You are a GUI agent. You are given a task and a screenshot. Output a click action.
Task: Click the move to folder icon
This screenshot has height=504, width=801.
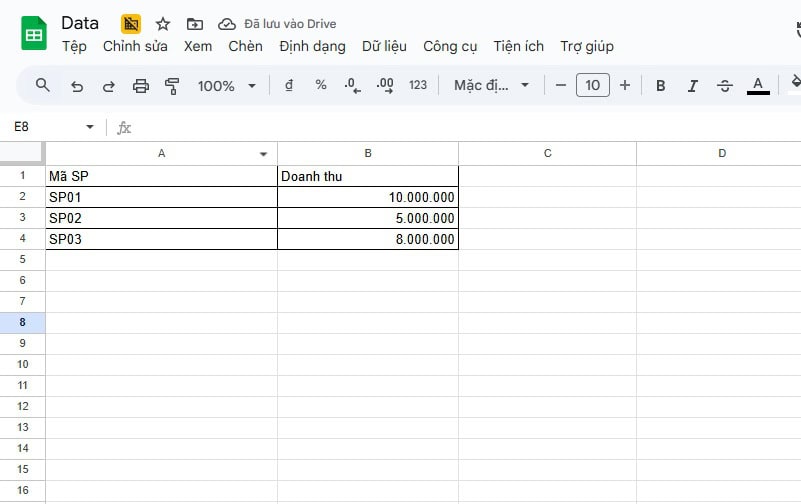point(194,24)
